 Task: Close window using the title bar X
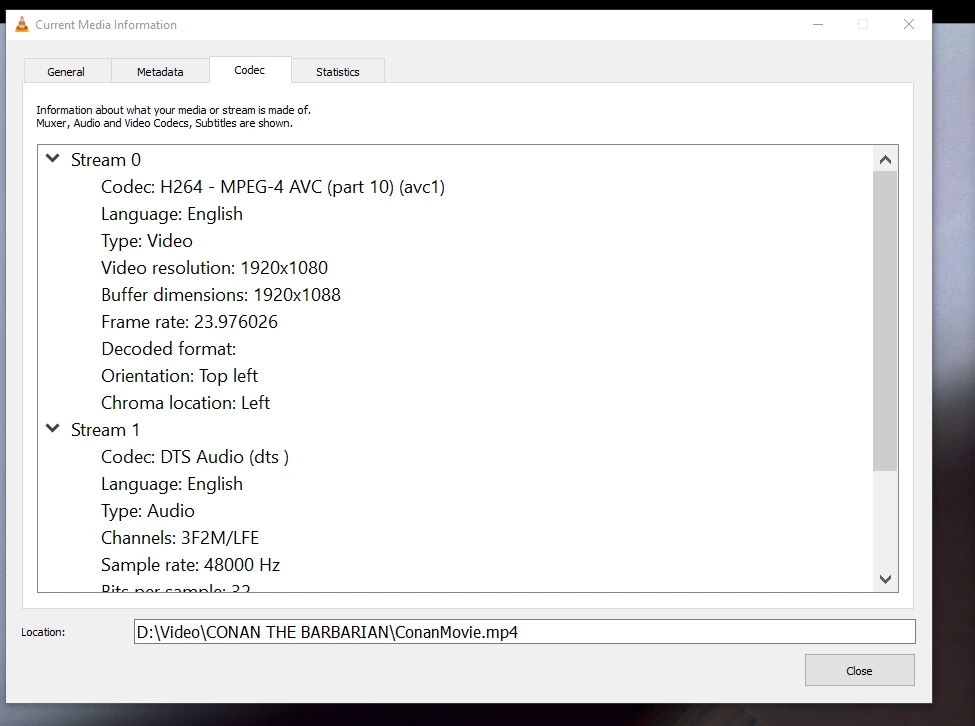909,24
